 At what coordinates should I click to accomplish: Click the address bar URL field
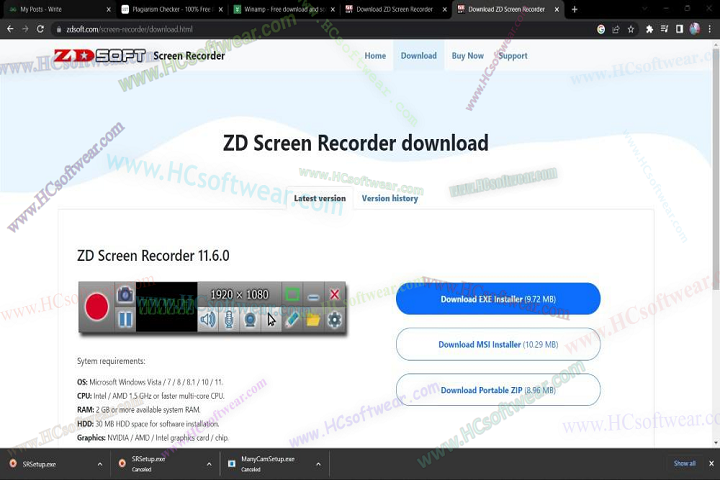pos(321,29)
